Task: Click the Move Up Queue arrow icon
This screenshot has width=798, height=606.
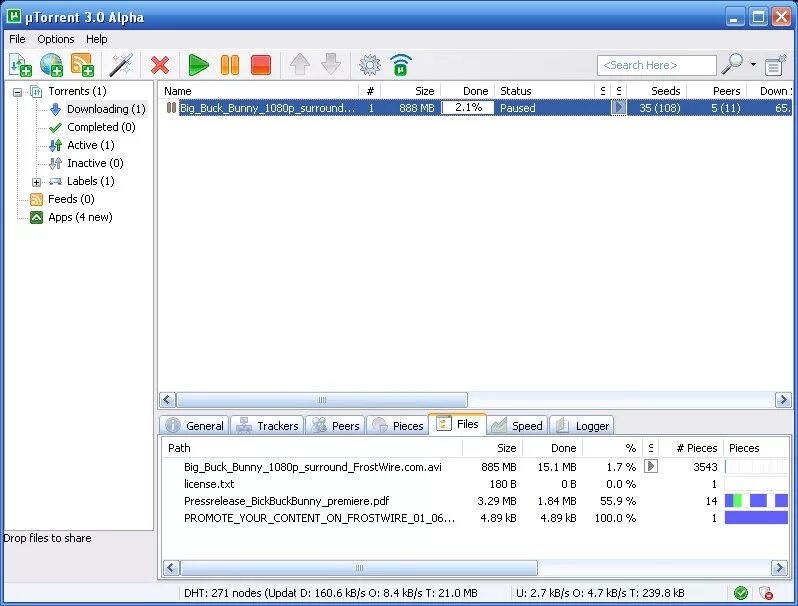Action: click(300, 65)
